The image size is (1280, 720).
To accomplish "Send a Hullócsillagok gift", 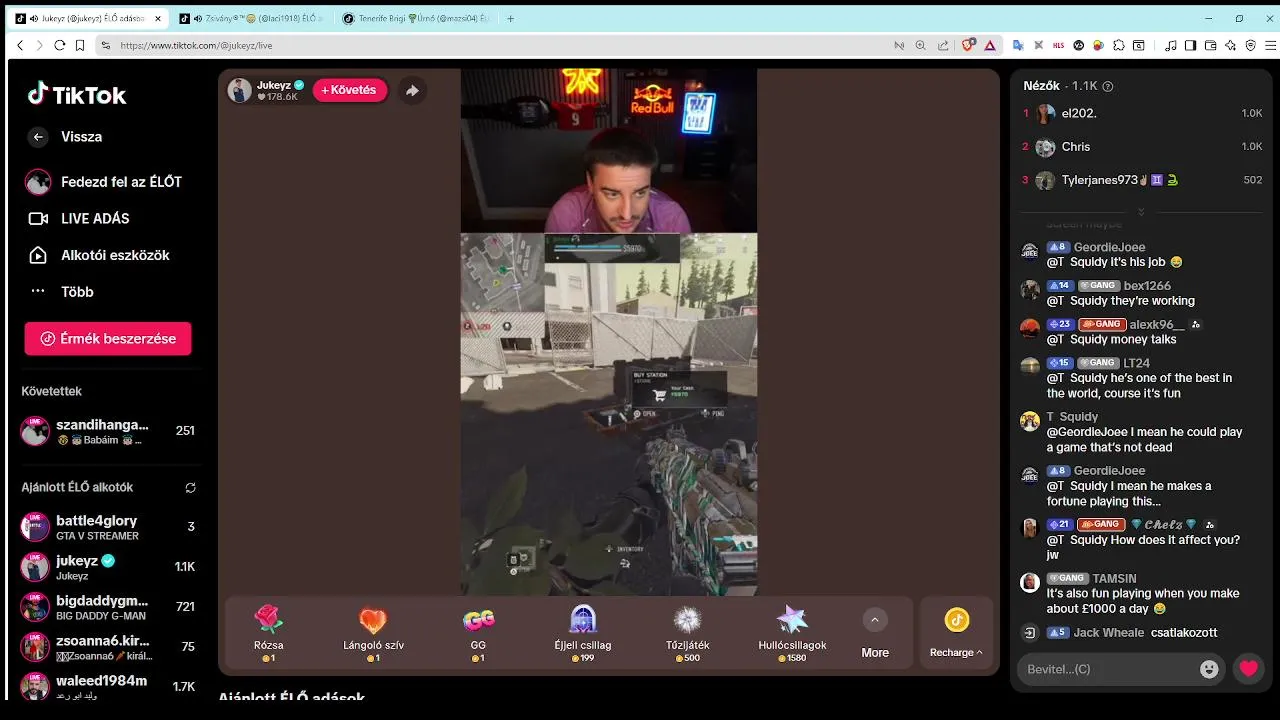I will tap(792, 634).
